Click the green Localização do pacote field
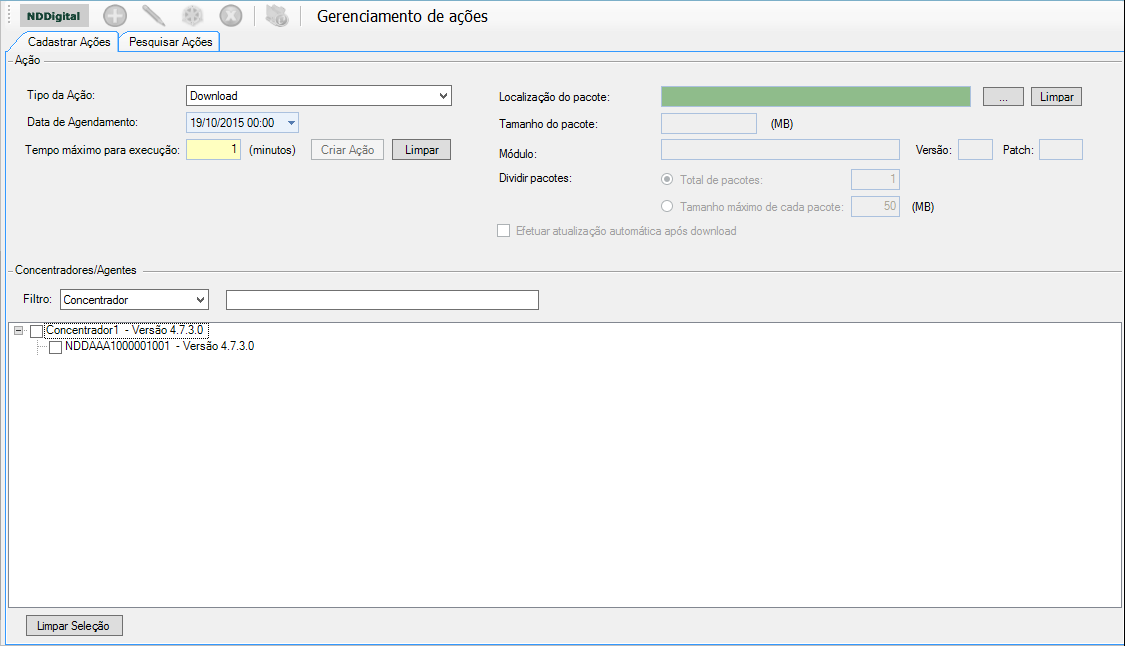 [815, 96]
